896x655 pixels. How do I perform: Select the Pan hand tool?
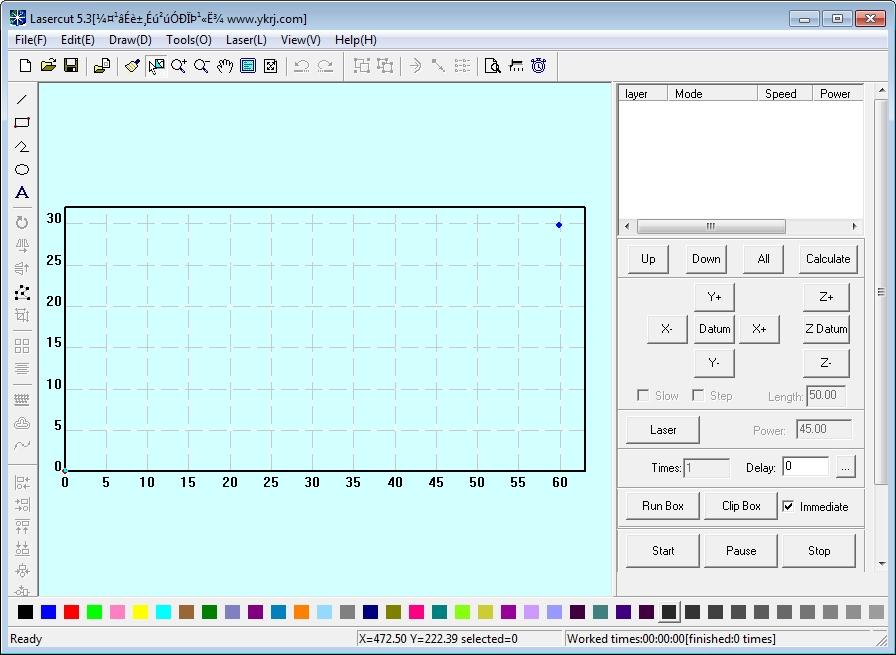pos(224,66)
